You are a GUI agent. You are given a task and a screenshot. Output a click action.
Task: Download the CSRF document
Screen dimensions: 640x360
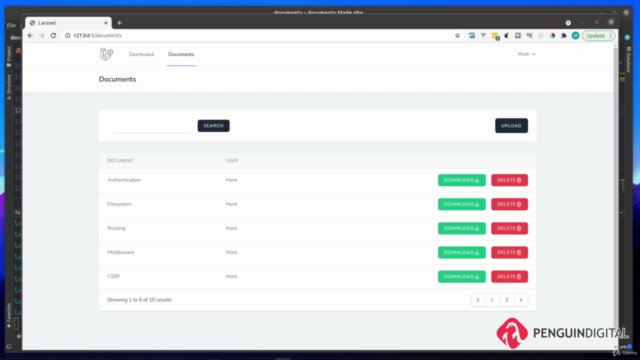[462, 276]
